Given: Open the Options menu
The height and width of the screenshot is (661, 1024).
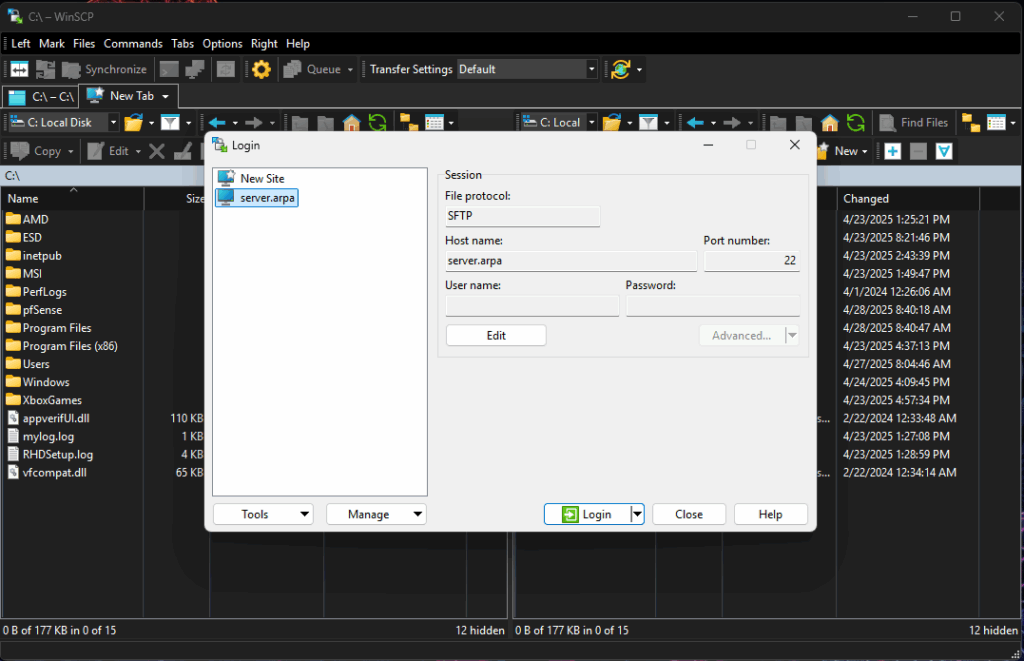Looking at the screenshot, I should coord(222,44).
